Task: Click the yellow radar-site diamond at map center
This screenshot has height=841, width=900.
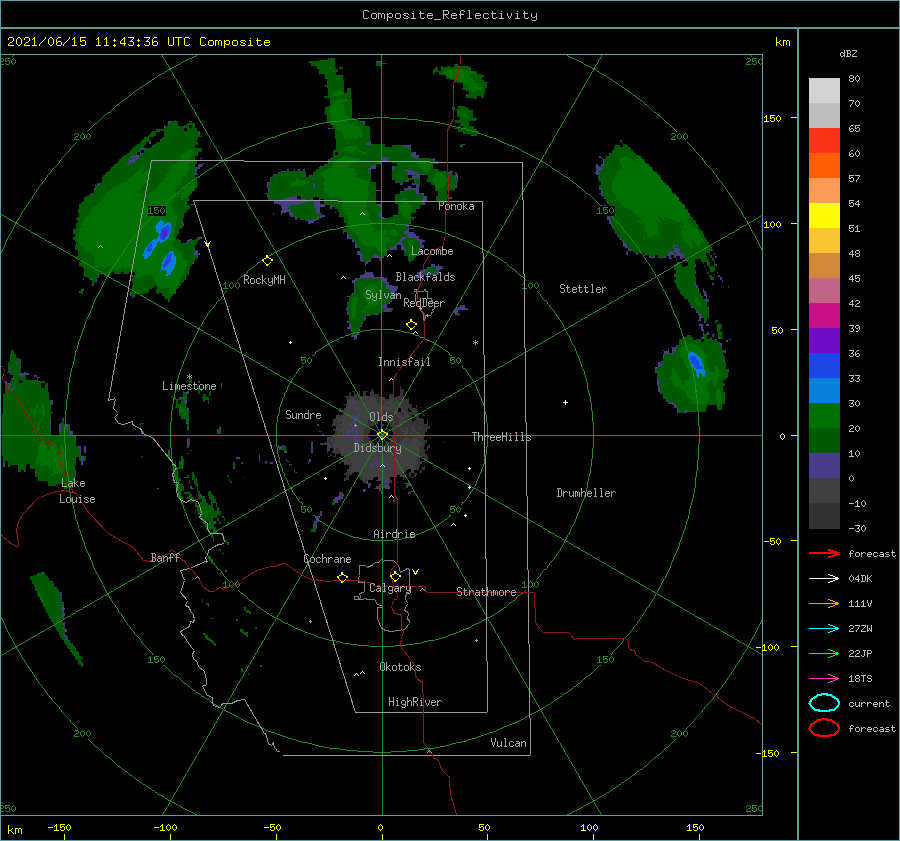Action: point(382,435)
